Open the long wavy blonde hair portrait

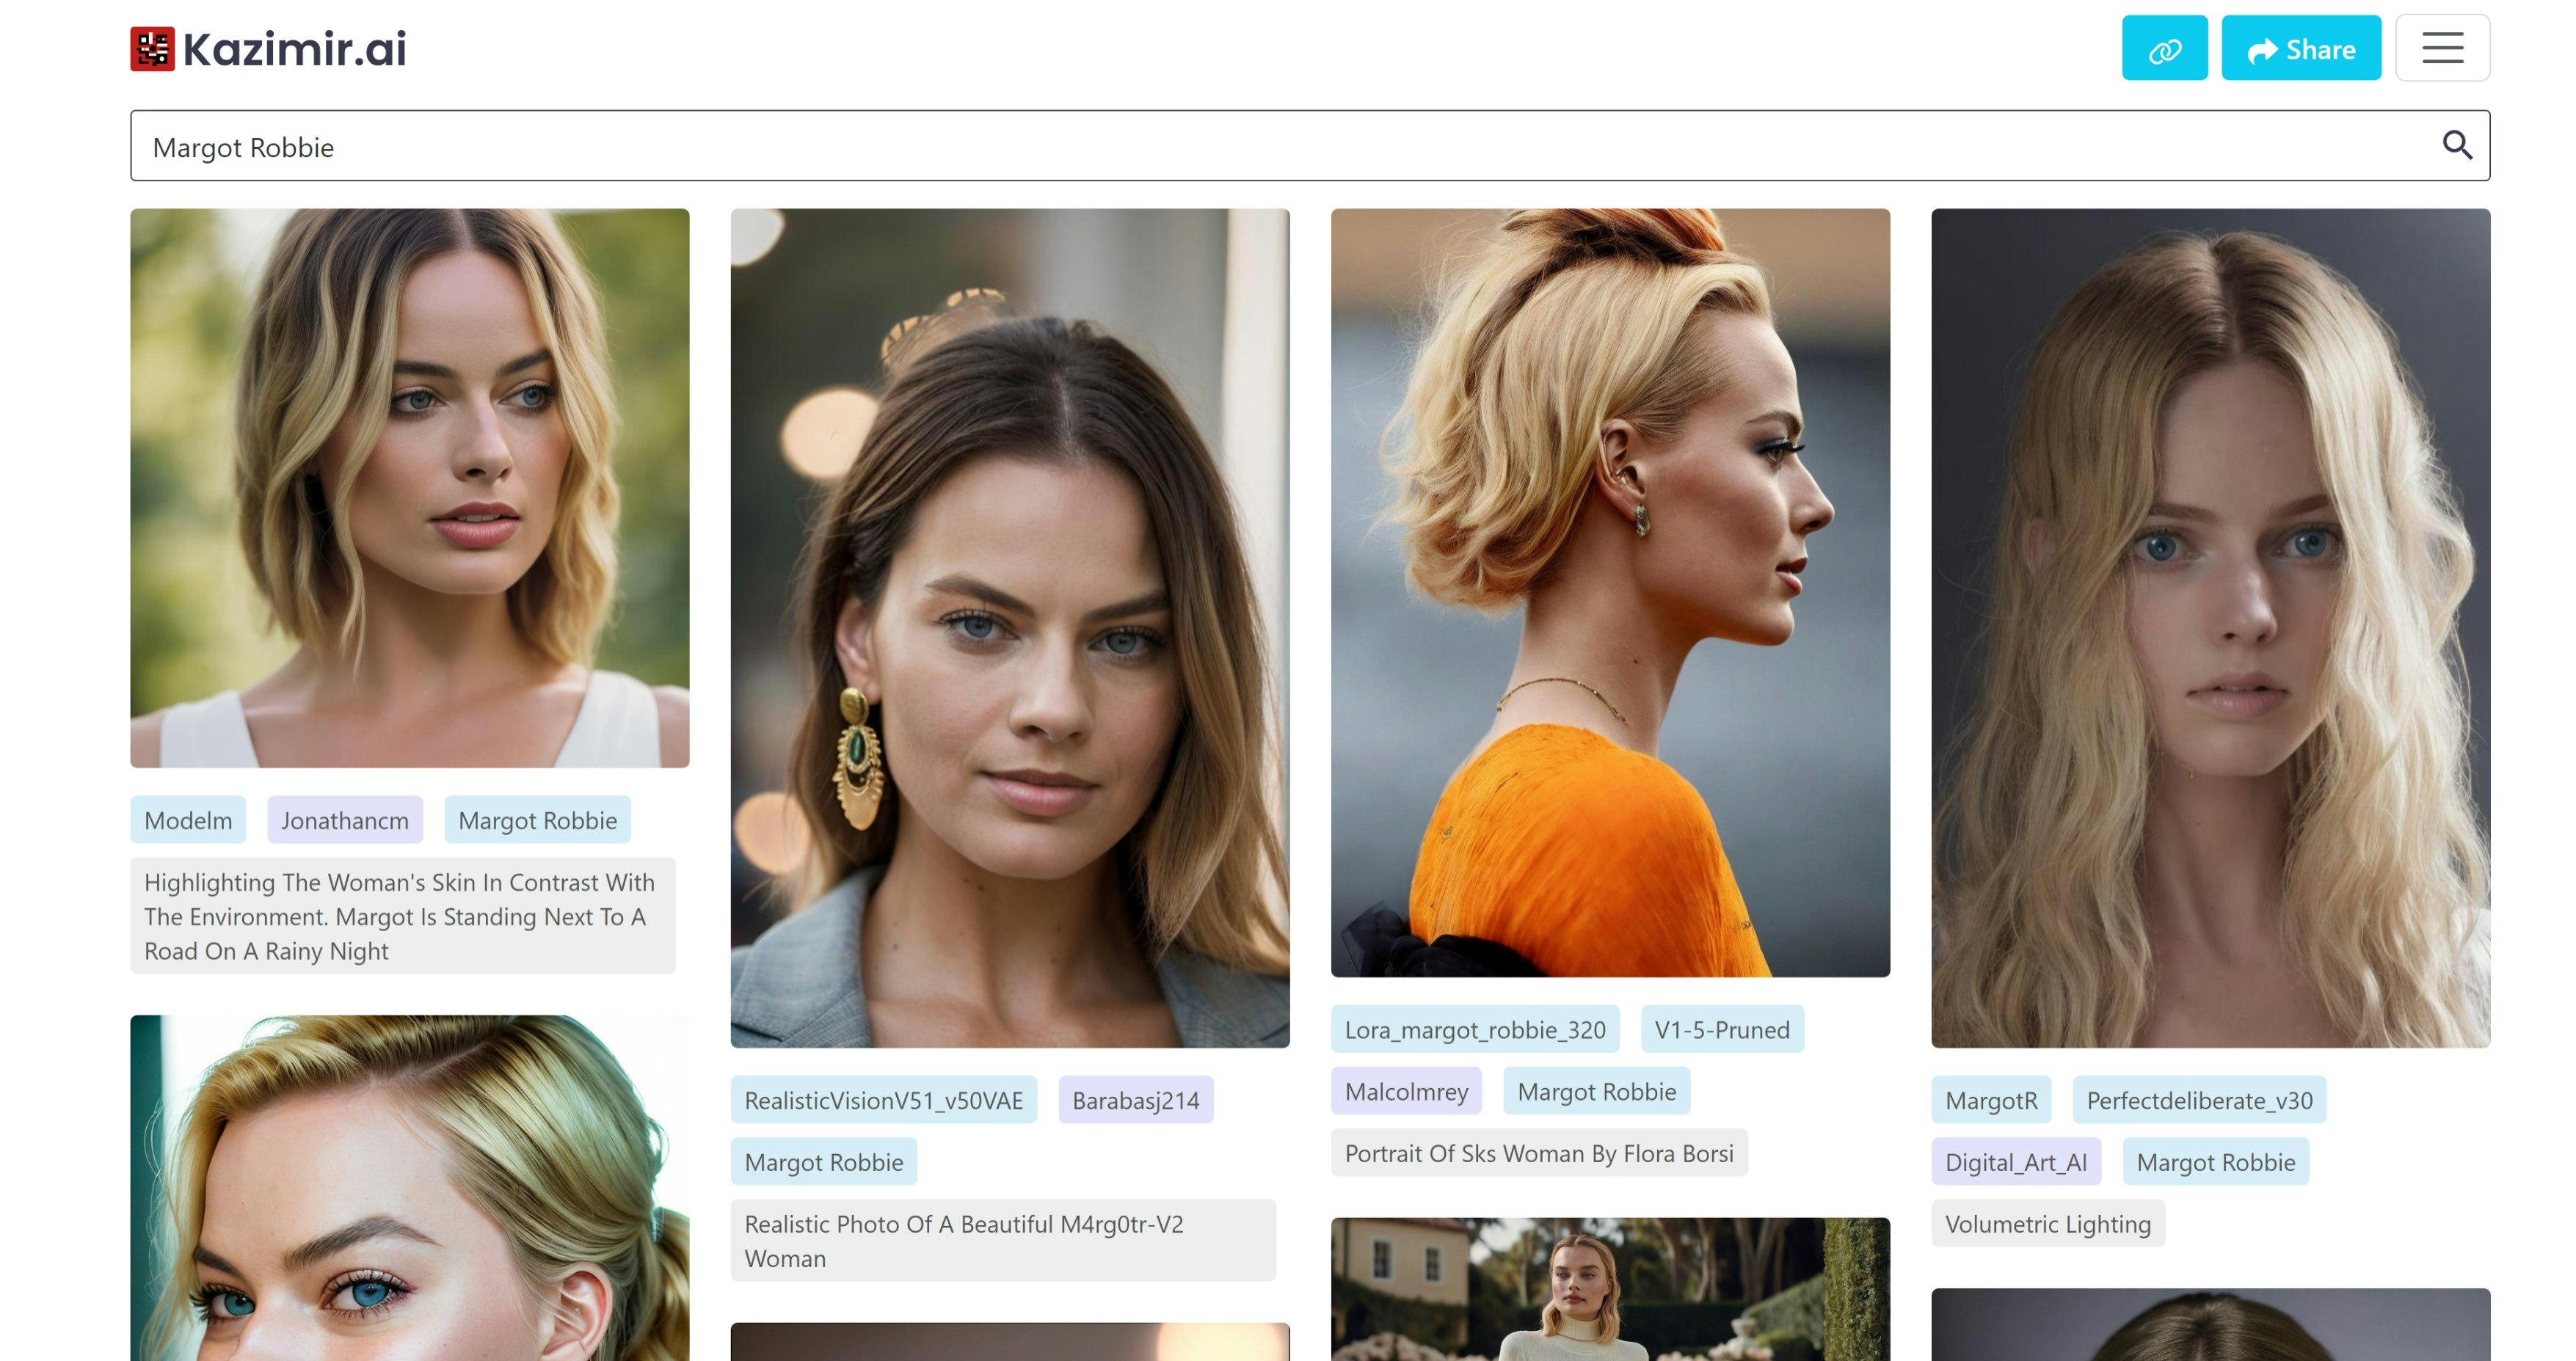[2209, 628]
